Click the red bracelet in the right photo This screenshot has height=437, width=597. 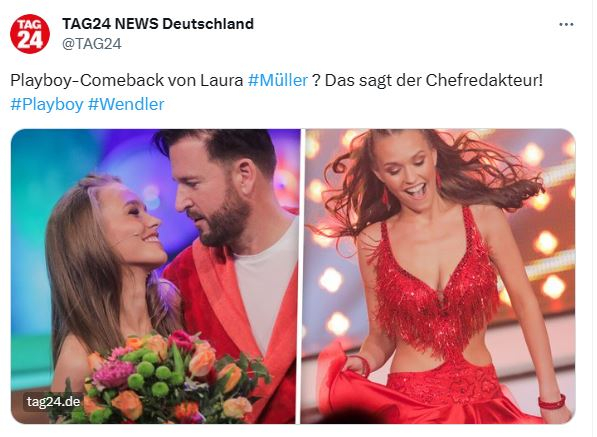552,402
